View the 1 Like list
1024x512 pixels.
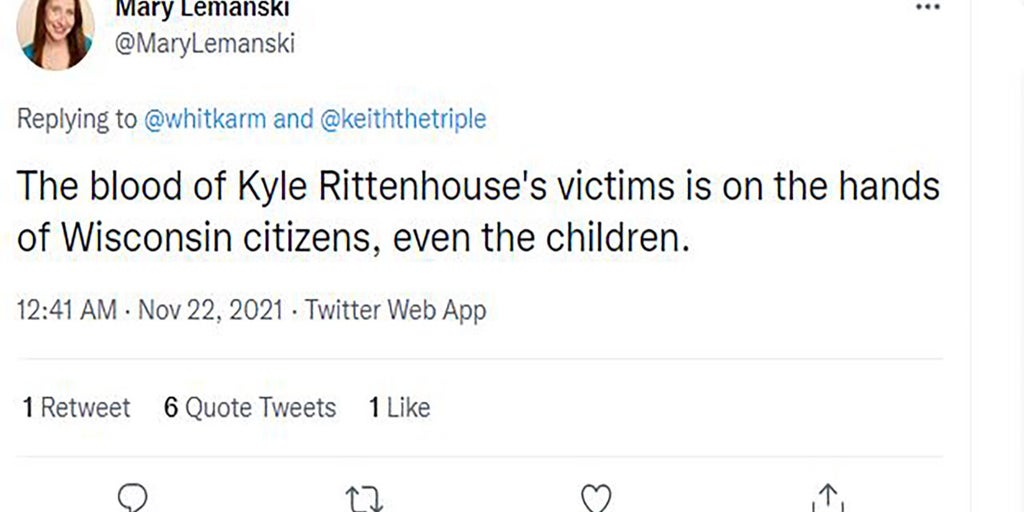(399, 407)
